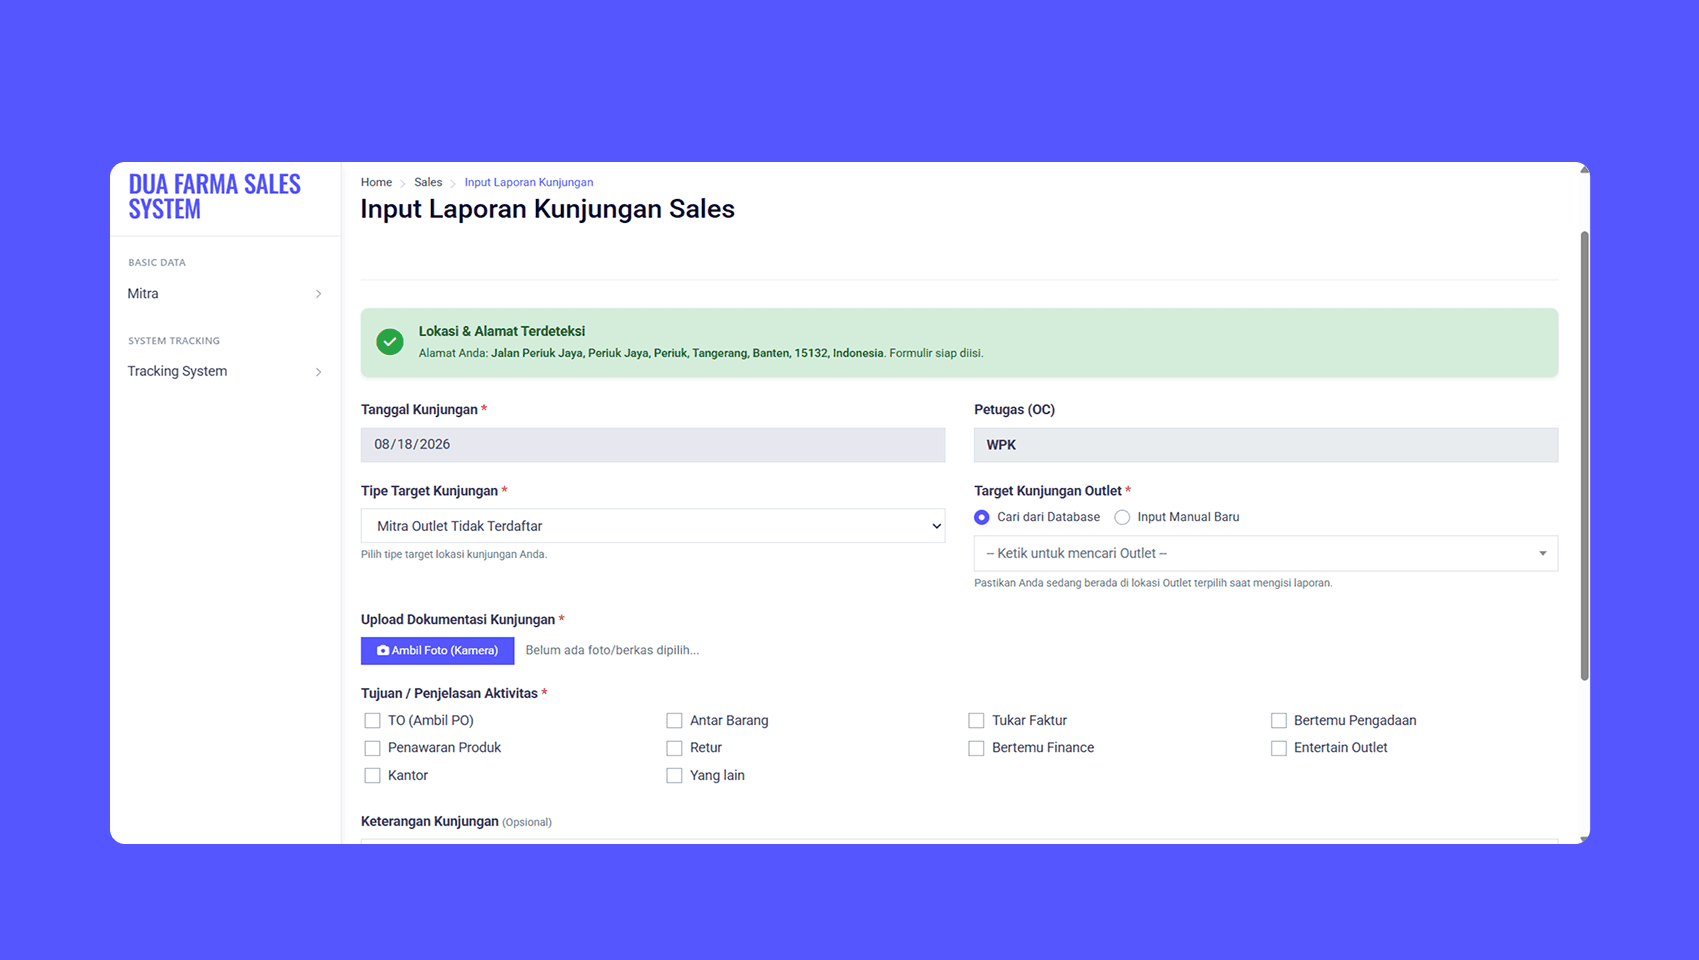The image size is (1699, 960).
Task: Click the Dua Farma Sales System logo
Action: click(x=214, y=197)
